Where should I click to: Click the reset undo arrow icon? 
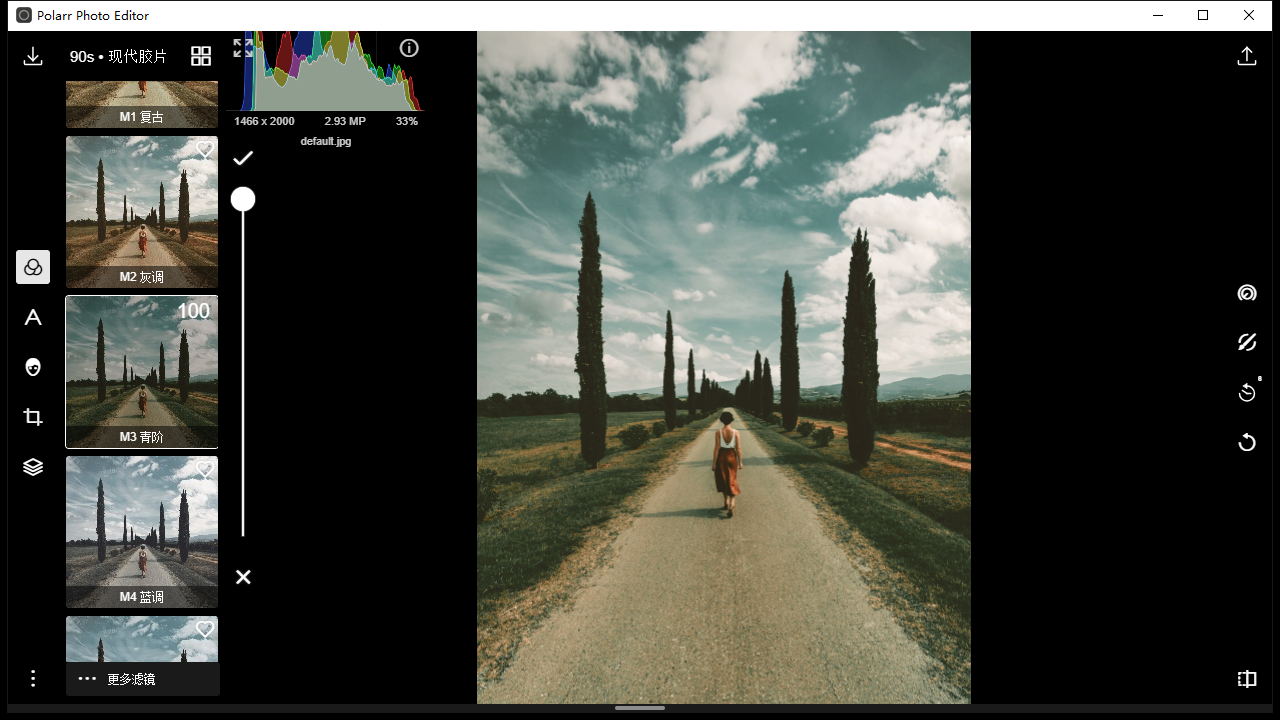pyautogui.click(x=1247, y=442)
